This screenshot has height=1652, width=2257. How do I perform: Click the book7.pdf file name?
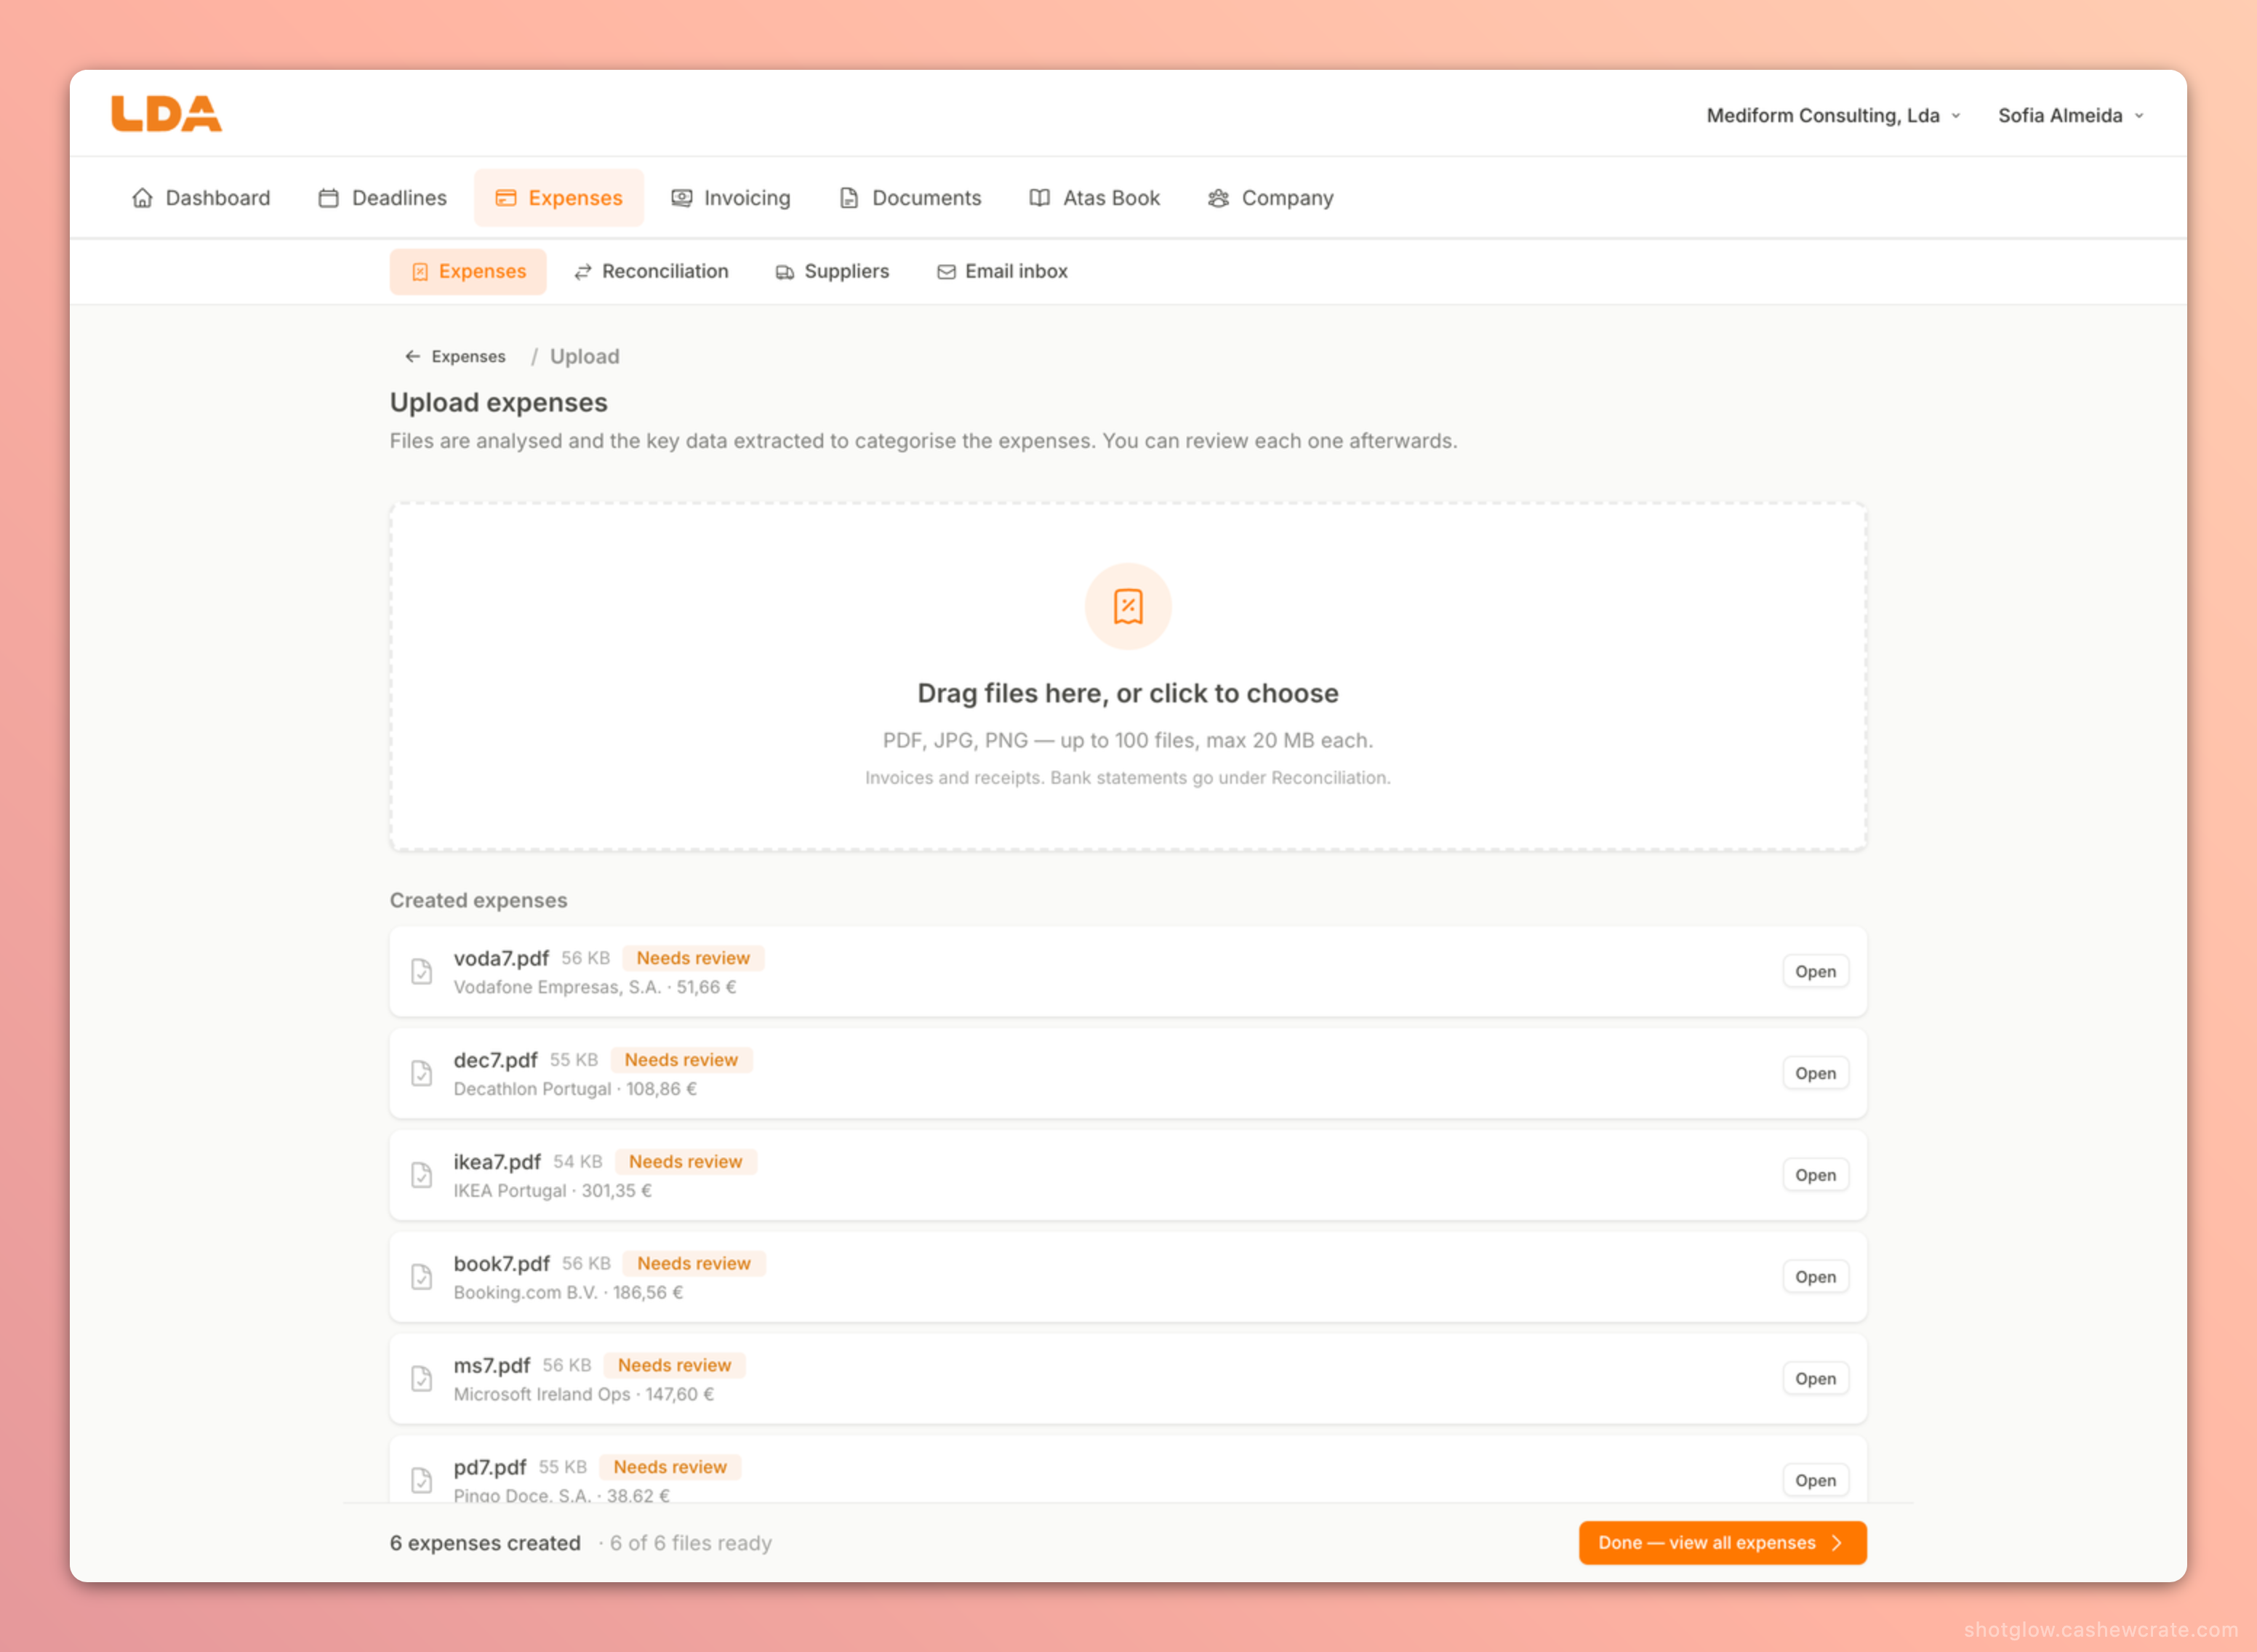coord(502,1264)
